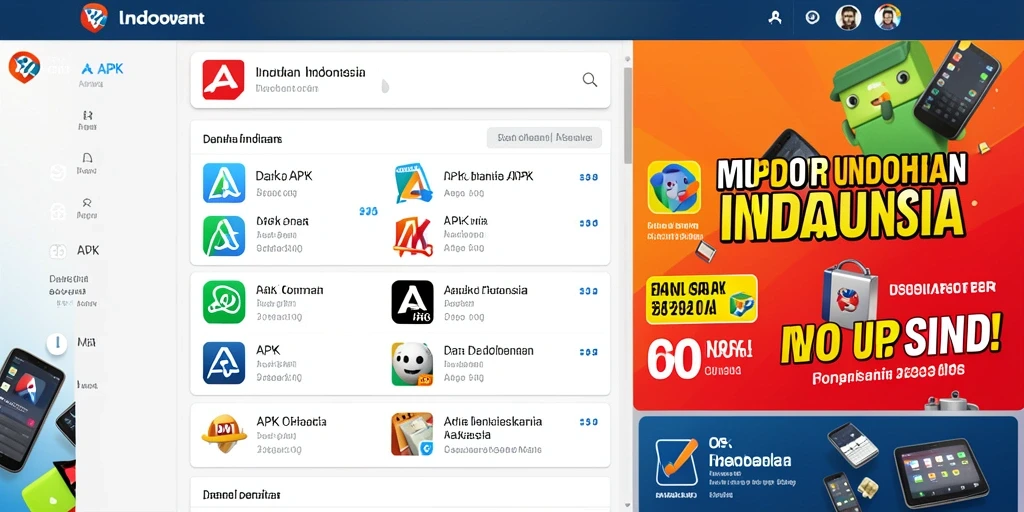Open the blue A icon beside APK
Image resolution: width=1024 pixels, height=512 pixels.
[x=224, y=363]
